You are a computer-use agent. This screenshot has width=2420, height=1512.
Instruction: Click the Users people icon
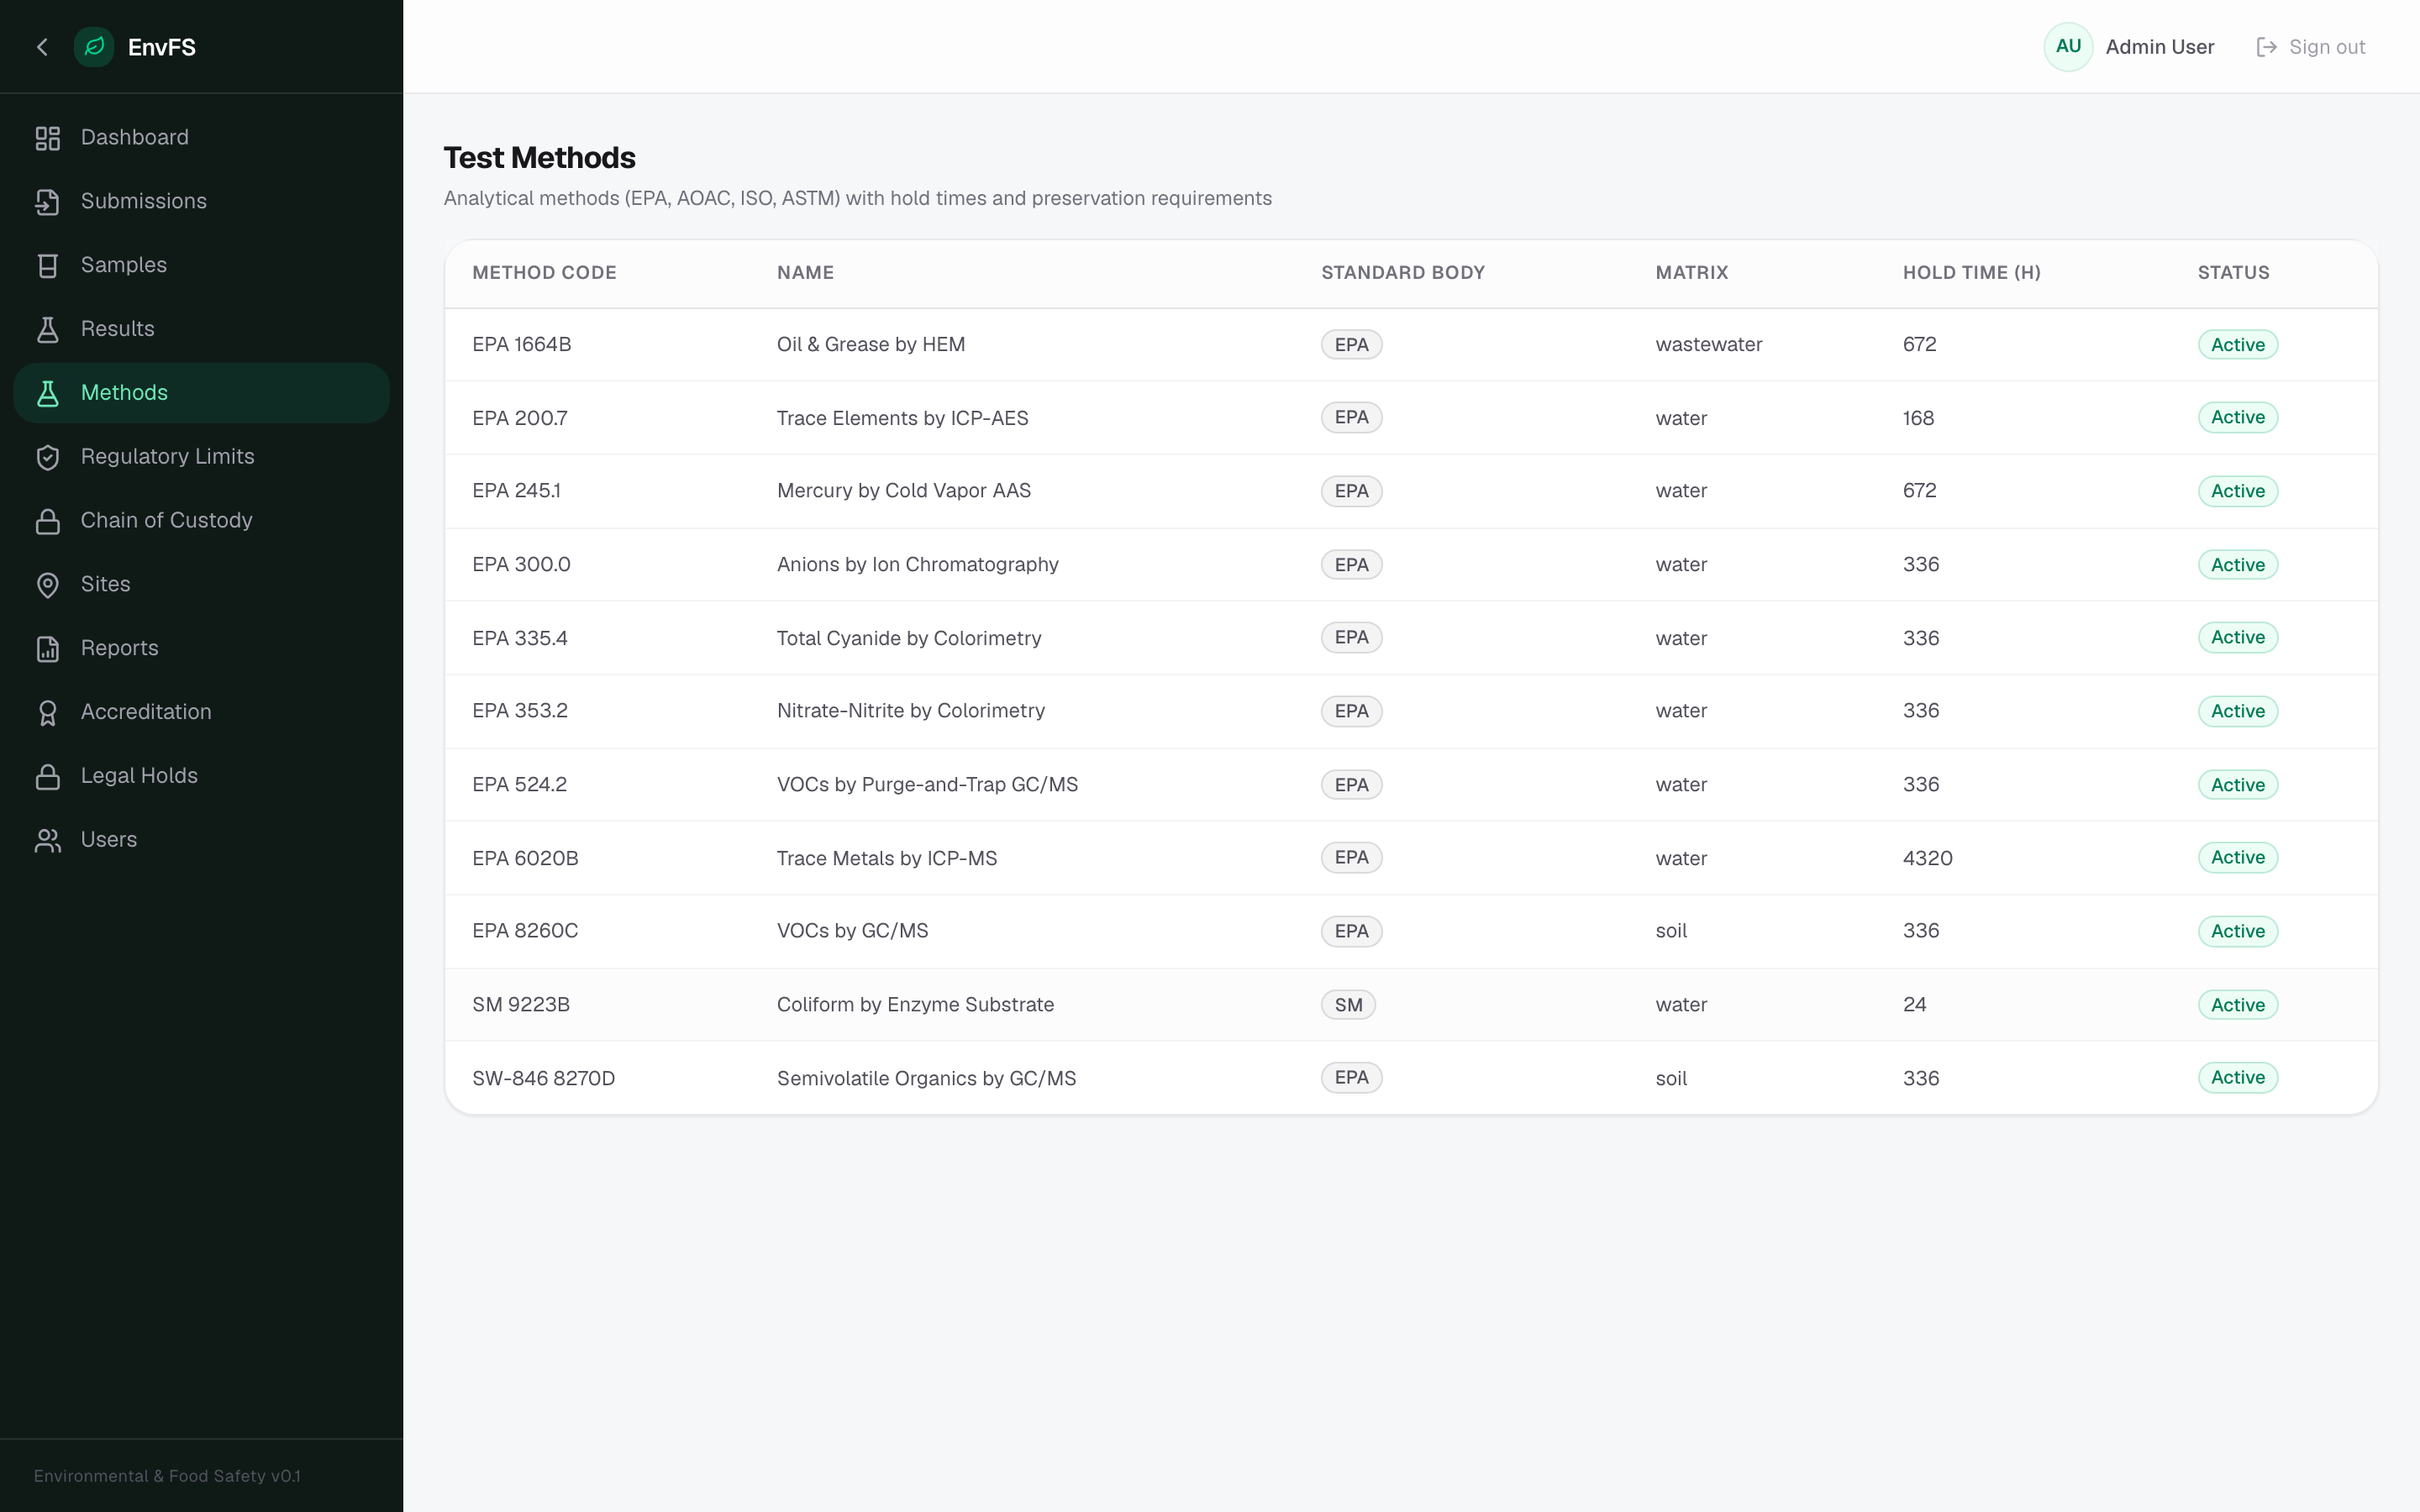48,842
